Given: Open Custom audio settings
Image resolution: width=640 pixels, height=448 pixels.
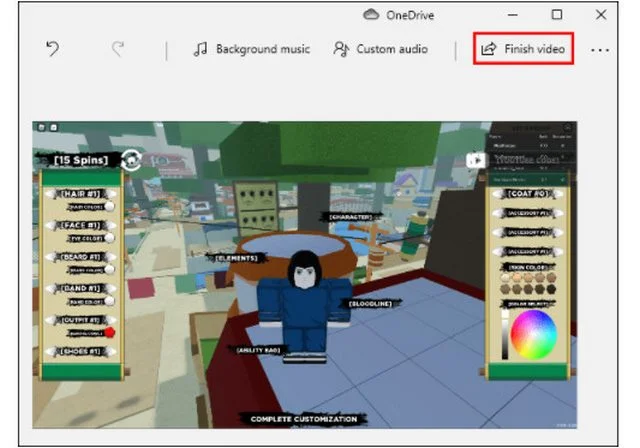Looking at the screenshot, I should tap(380, 49).
